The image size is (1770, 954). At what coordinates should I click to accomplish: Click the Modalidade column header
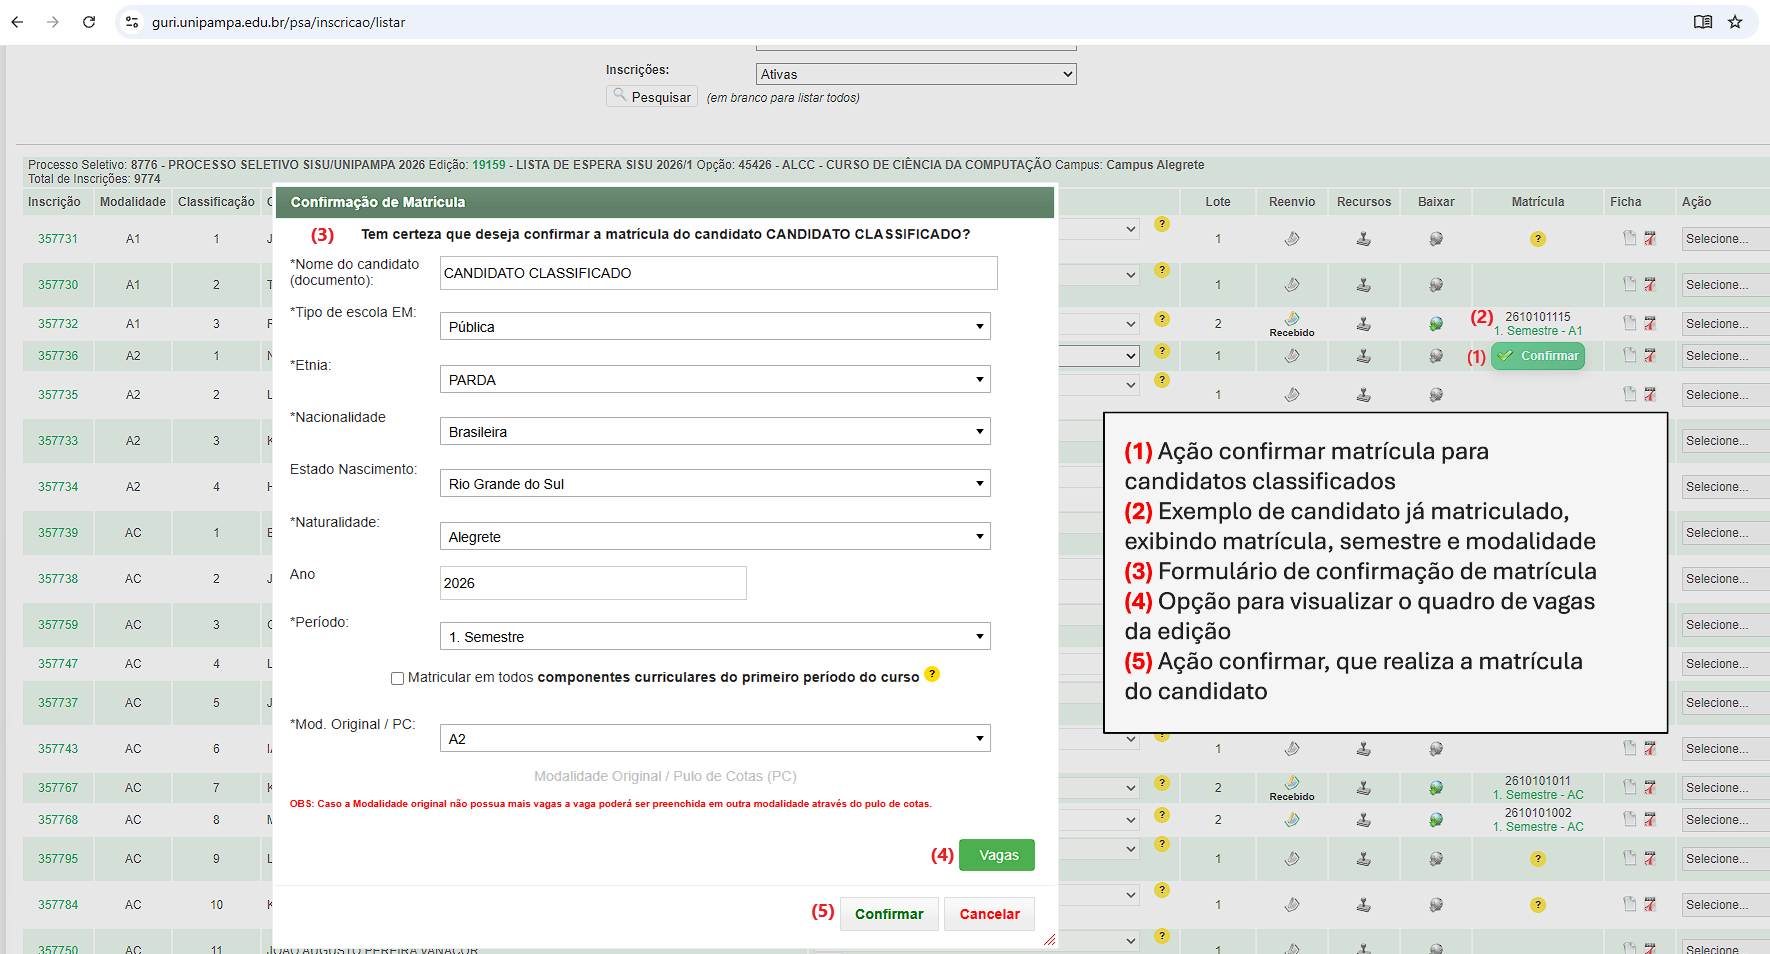[133, 202]
